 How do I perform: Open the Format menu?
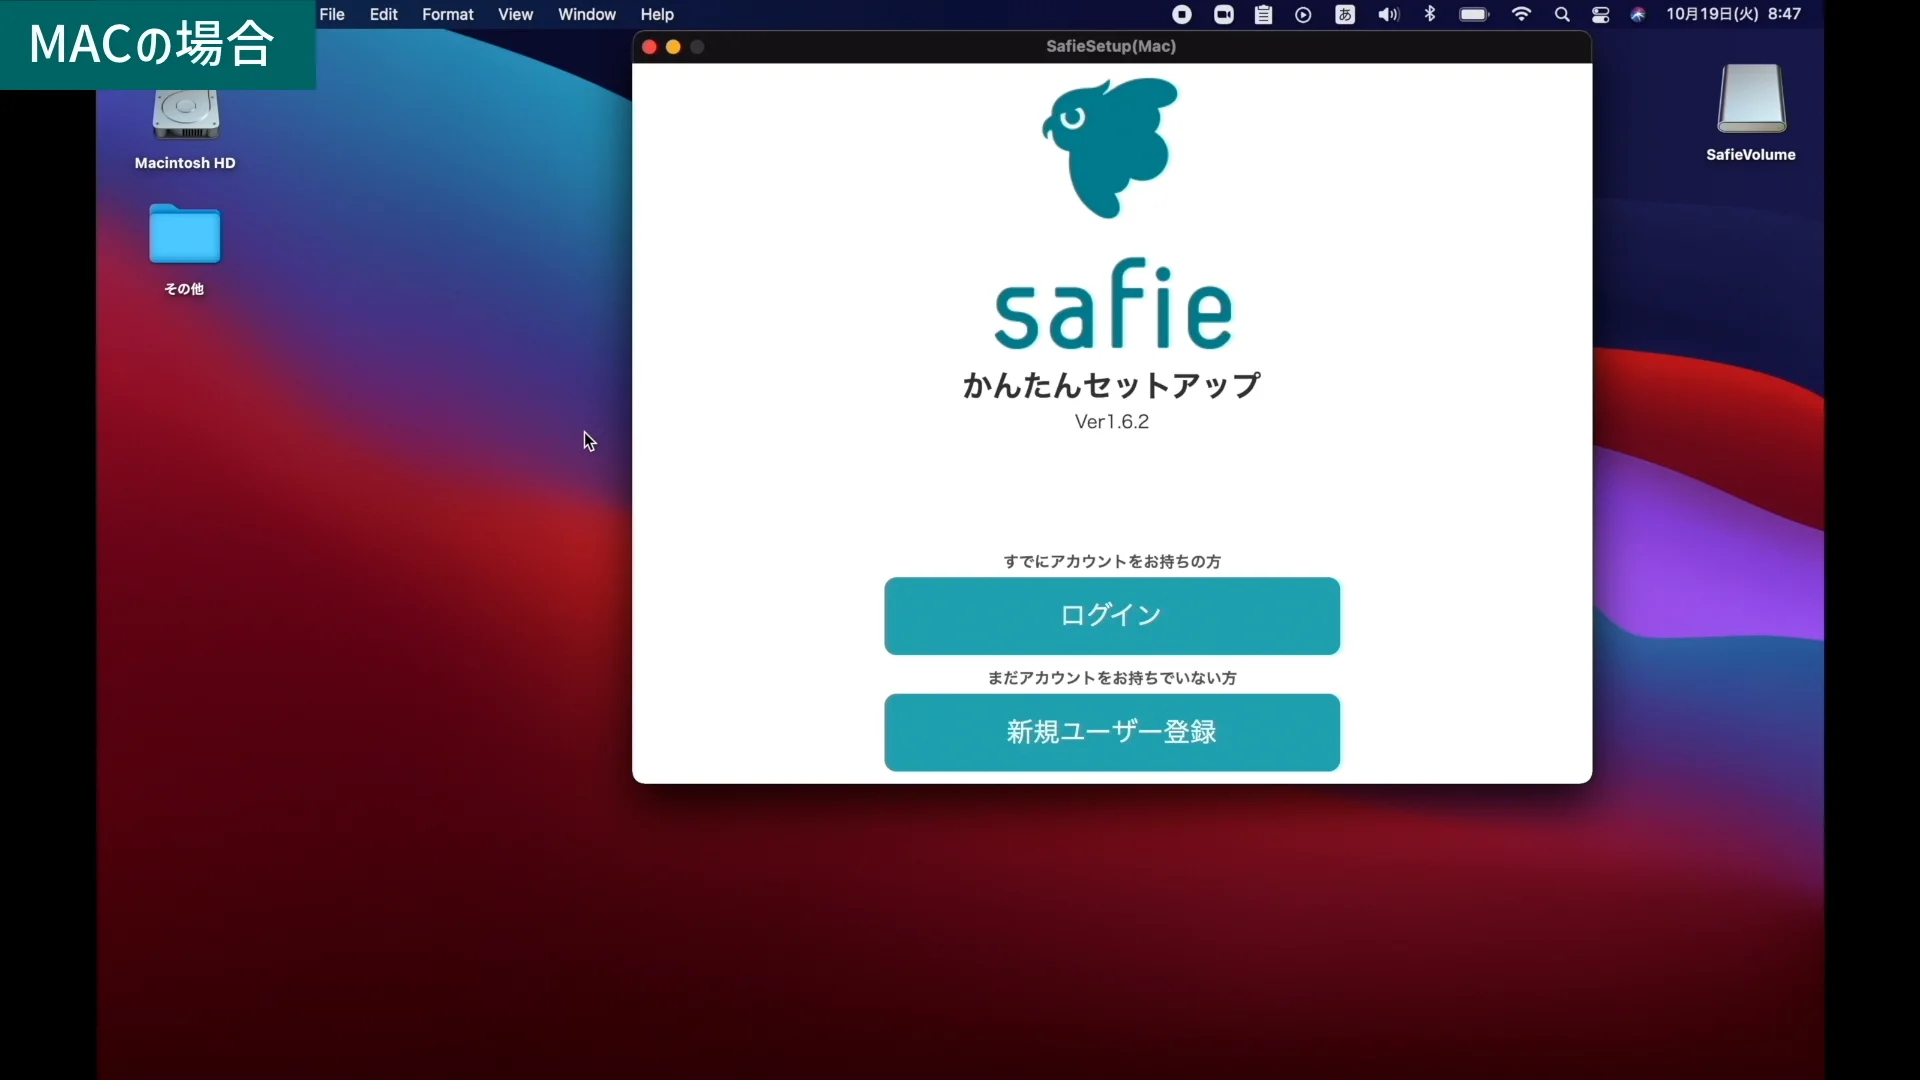coord(448,14)
